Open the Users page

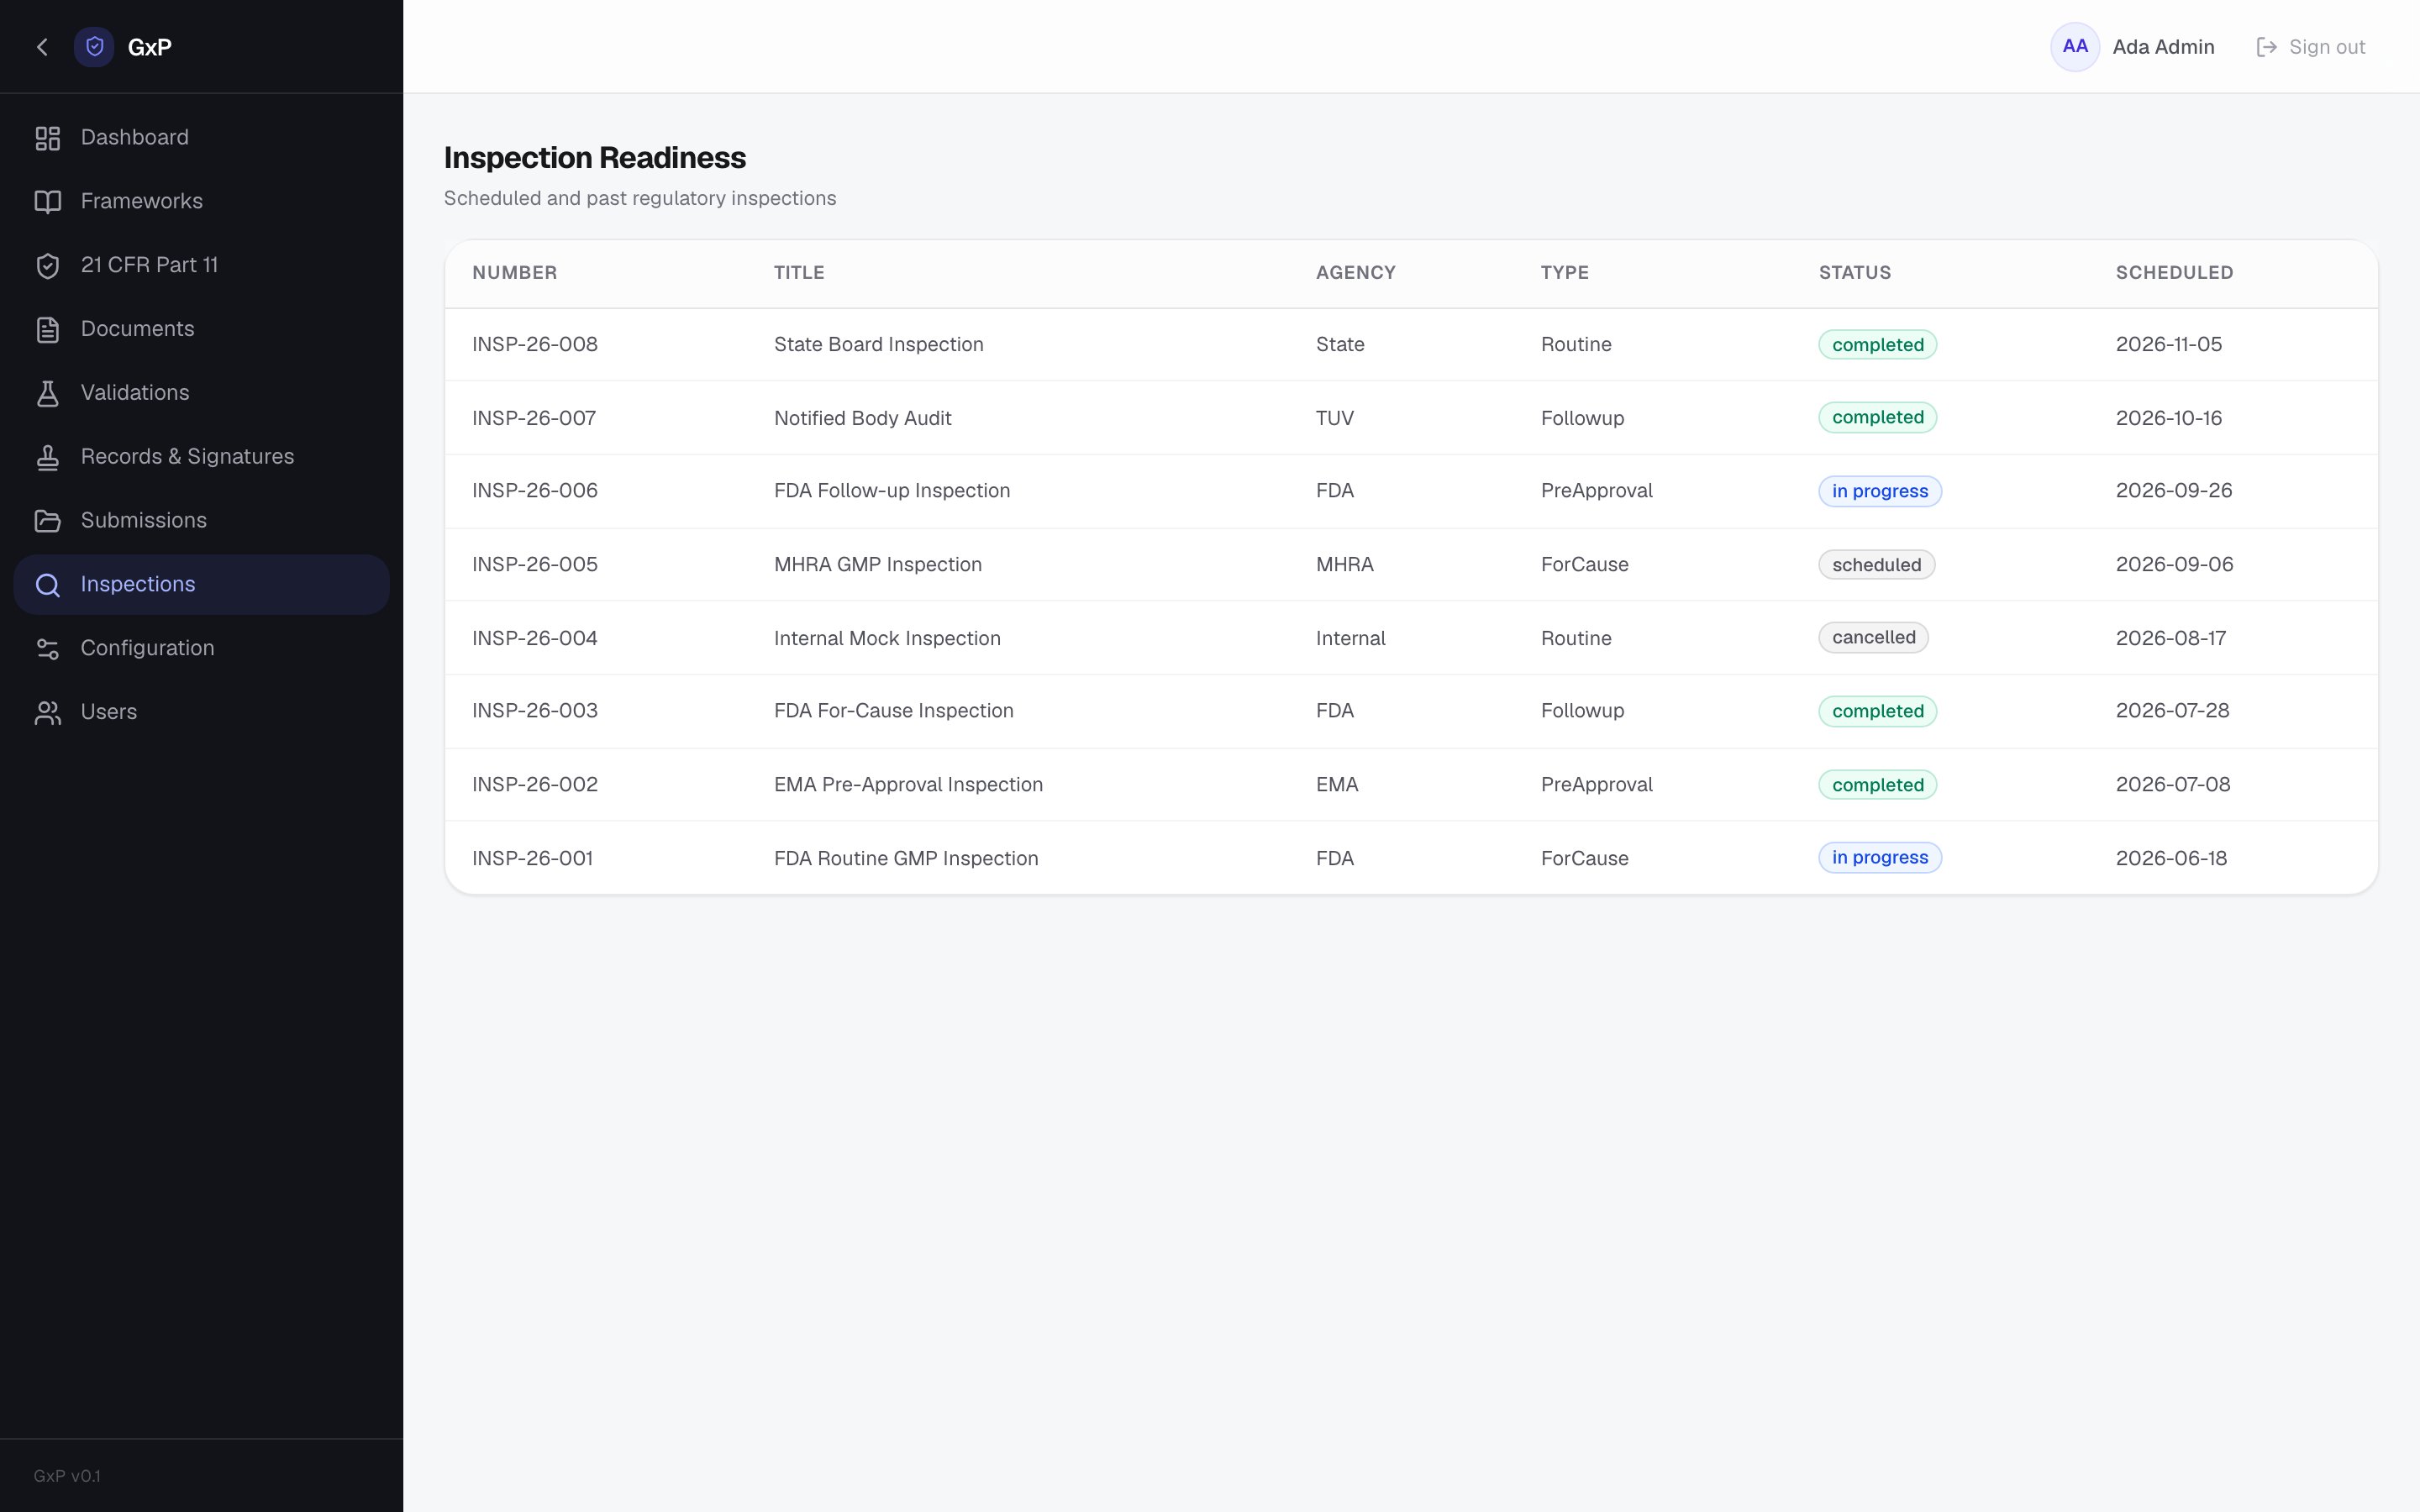click(201, 713)
